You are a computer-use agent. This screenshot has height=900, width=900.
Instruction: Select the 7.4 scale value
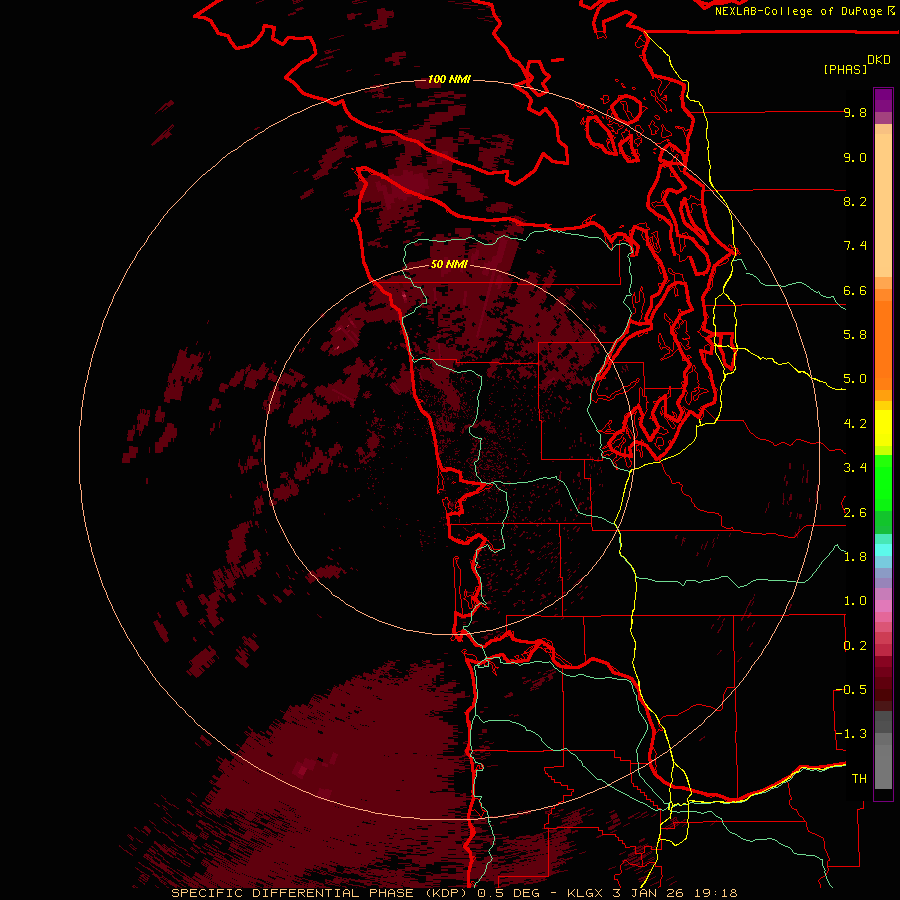[x=855, y=246]
